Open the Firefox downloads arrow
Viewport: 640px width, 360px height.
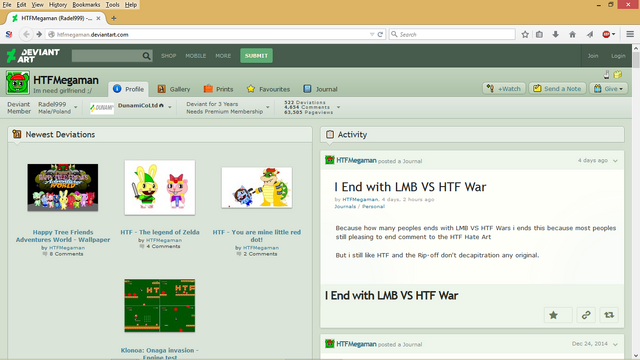point(556,35)
